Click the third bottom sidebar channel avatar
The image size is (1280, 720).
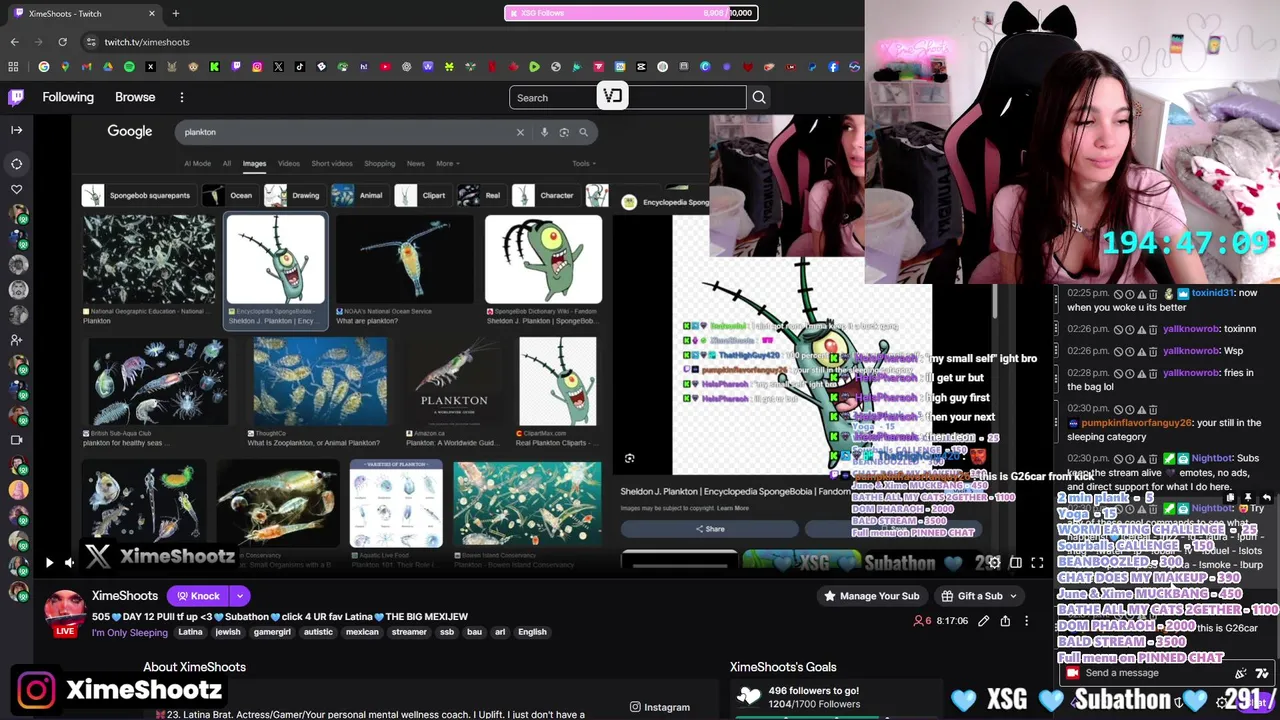coord(18,515)
